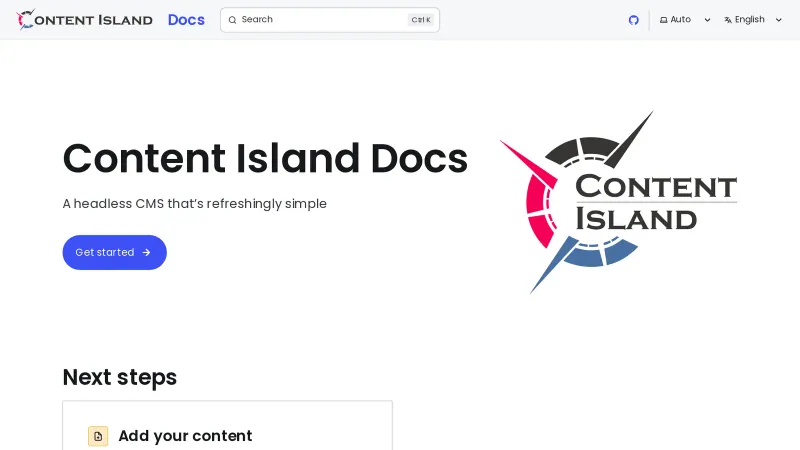Image resolution: width=800 pixels, height=450 pixels.
Task: Open the English language selector
Action: click(750, 20)
